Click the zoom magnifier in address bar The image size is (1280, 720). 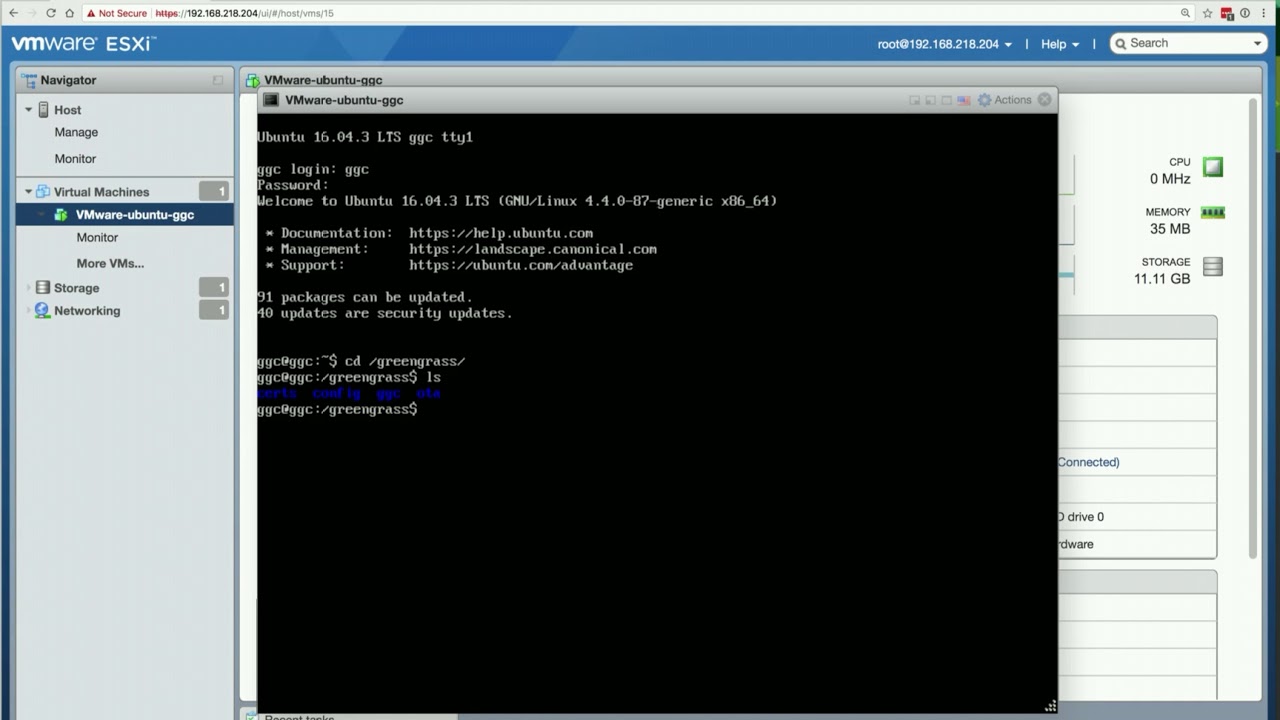click(x=1186, y=13)
